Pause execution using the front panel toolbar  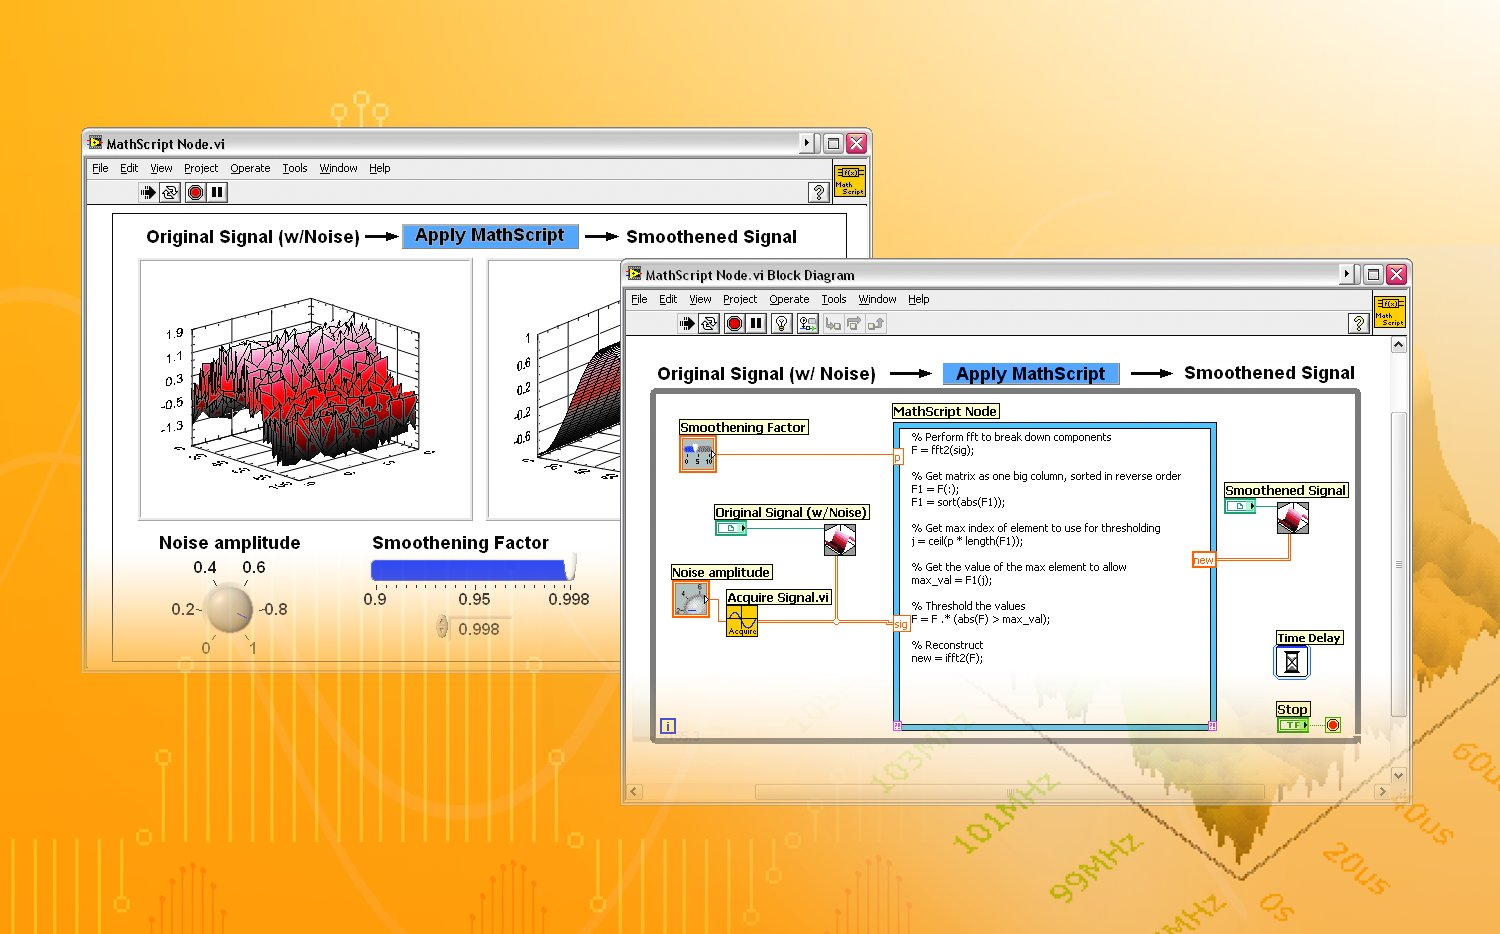click(218, 192)
